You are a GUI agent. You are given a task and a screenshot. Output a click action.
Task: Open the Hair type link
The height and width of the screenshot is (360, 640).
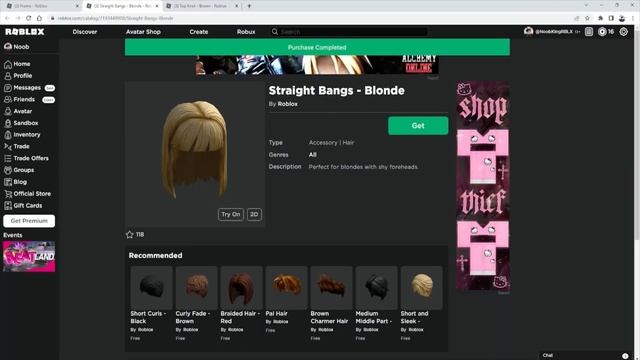pyautogui.click(x=348, y=142)
